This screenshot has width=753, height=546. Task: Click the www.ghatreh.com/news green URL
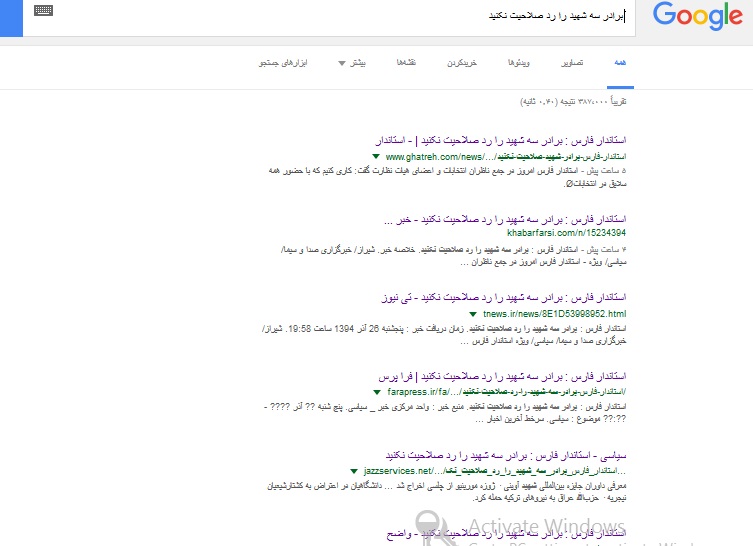(506, 157)
